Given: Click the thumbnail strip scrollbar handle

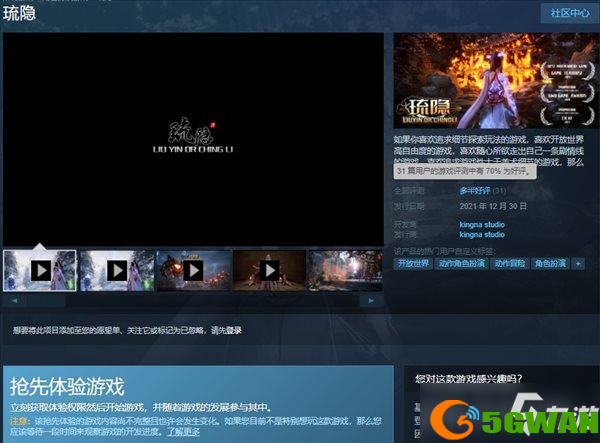Looking at the screenshot, I should (x=46, y=301).
